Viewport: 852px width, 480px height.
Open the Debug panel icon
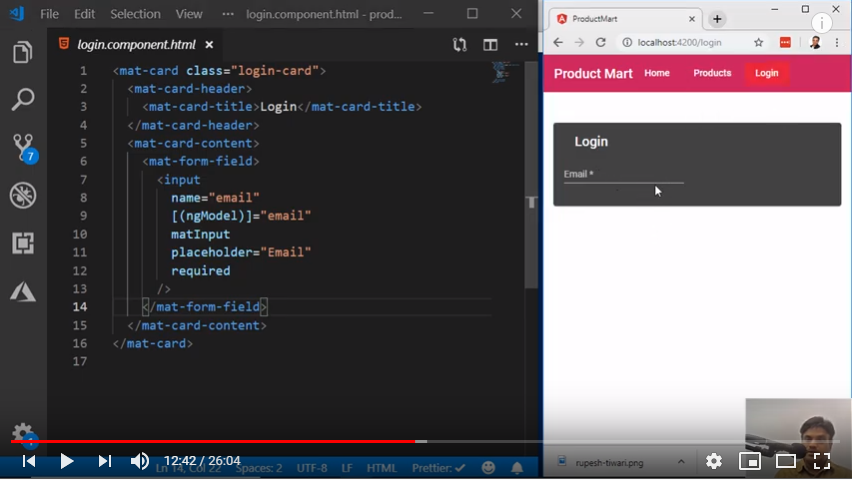[x=22, y=195]
